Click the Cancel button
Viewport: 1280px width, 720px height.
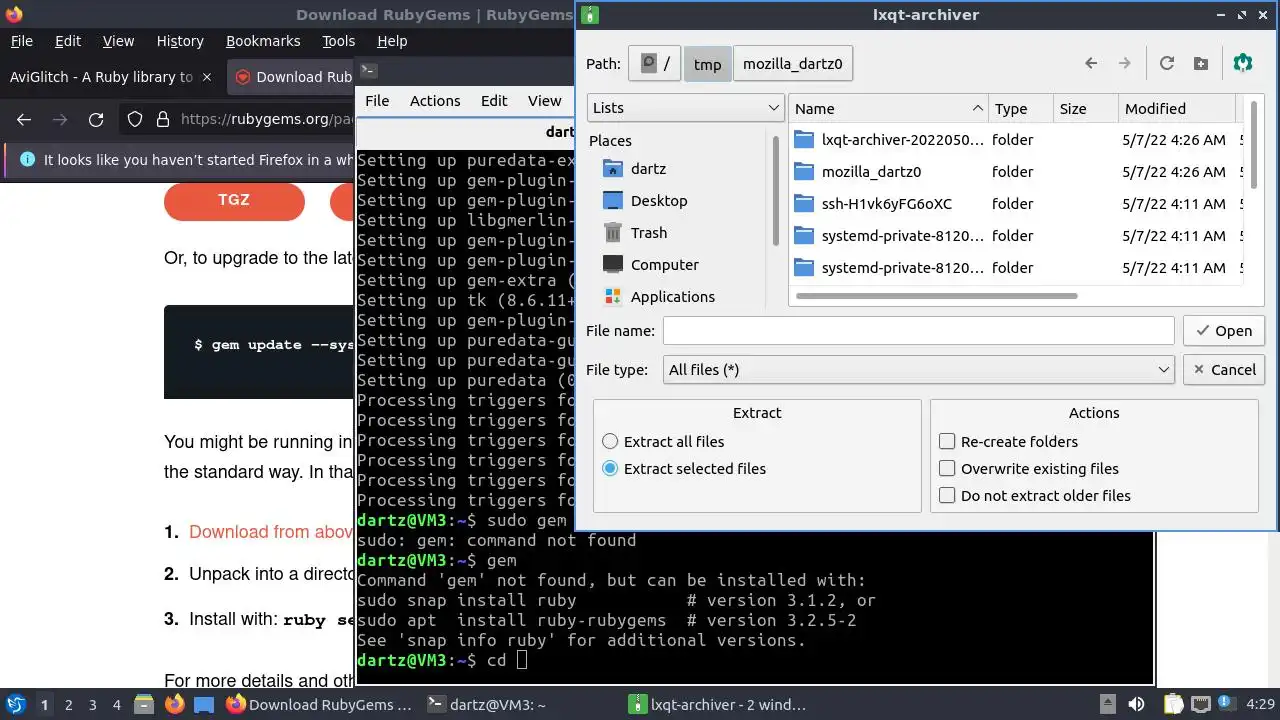click(1224, 370)
